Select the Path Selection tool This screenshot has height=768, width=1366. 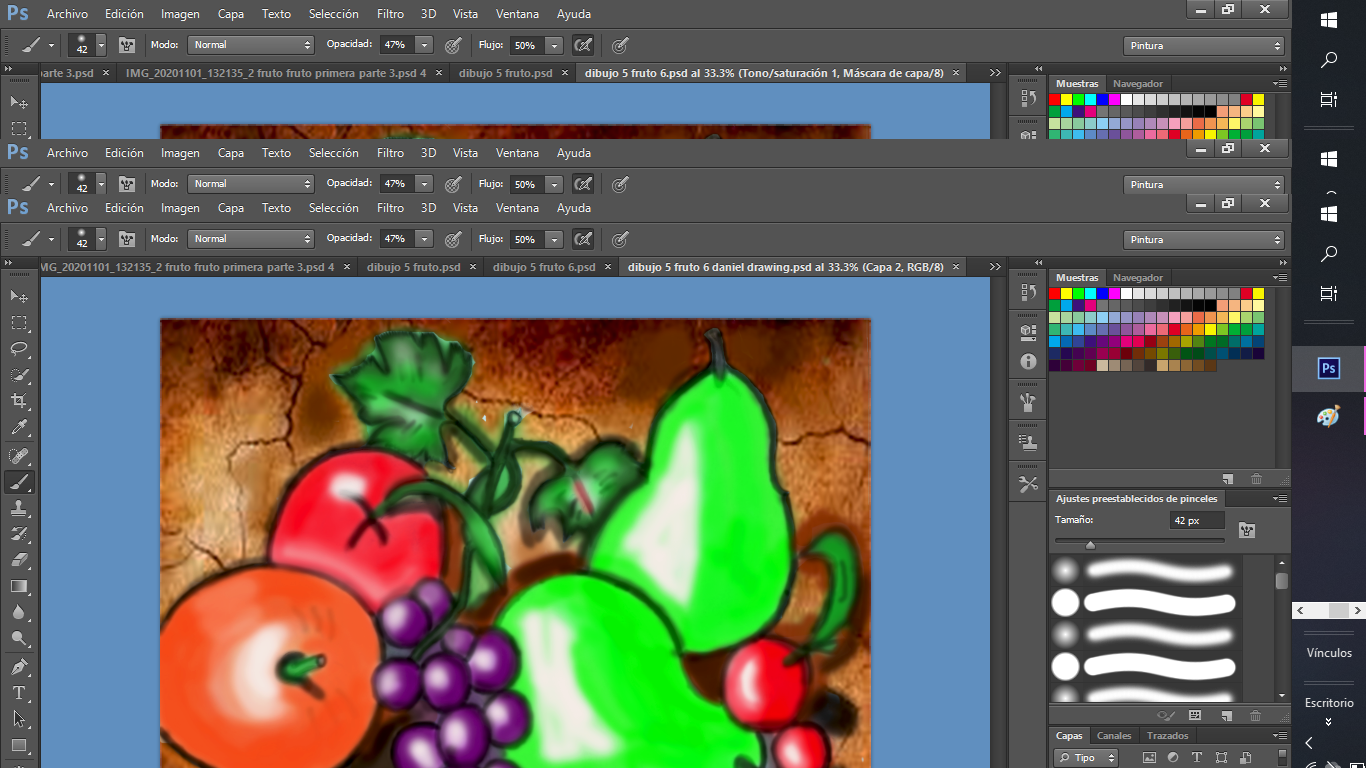[19, 719]
